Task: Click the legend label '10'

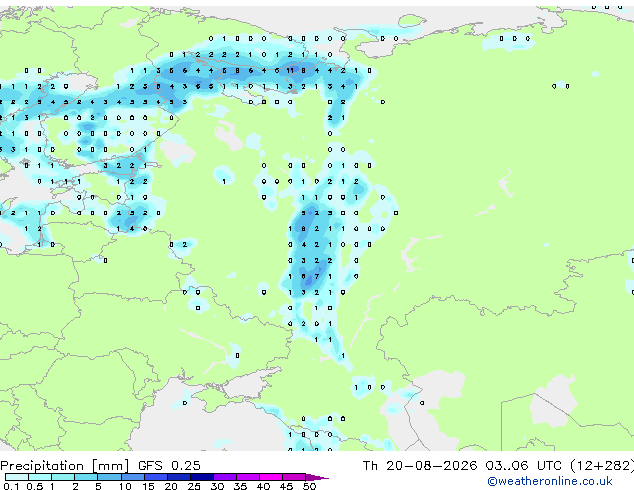Action: pyautogui.click(x=125, y=486)
